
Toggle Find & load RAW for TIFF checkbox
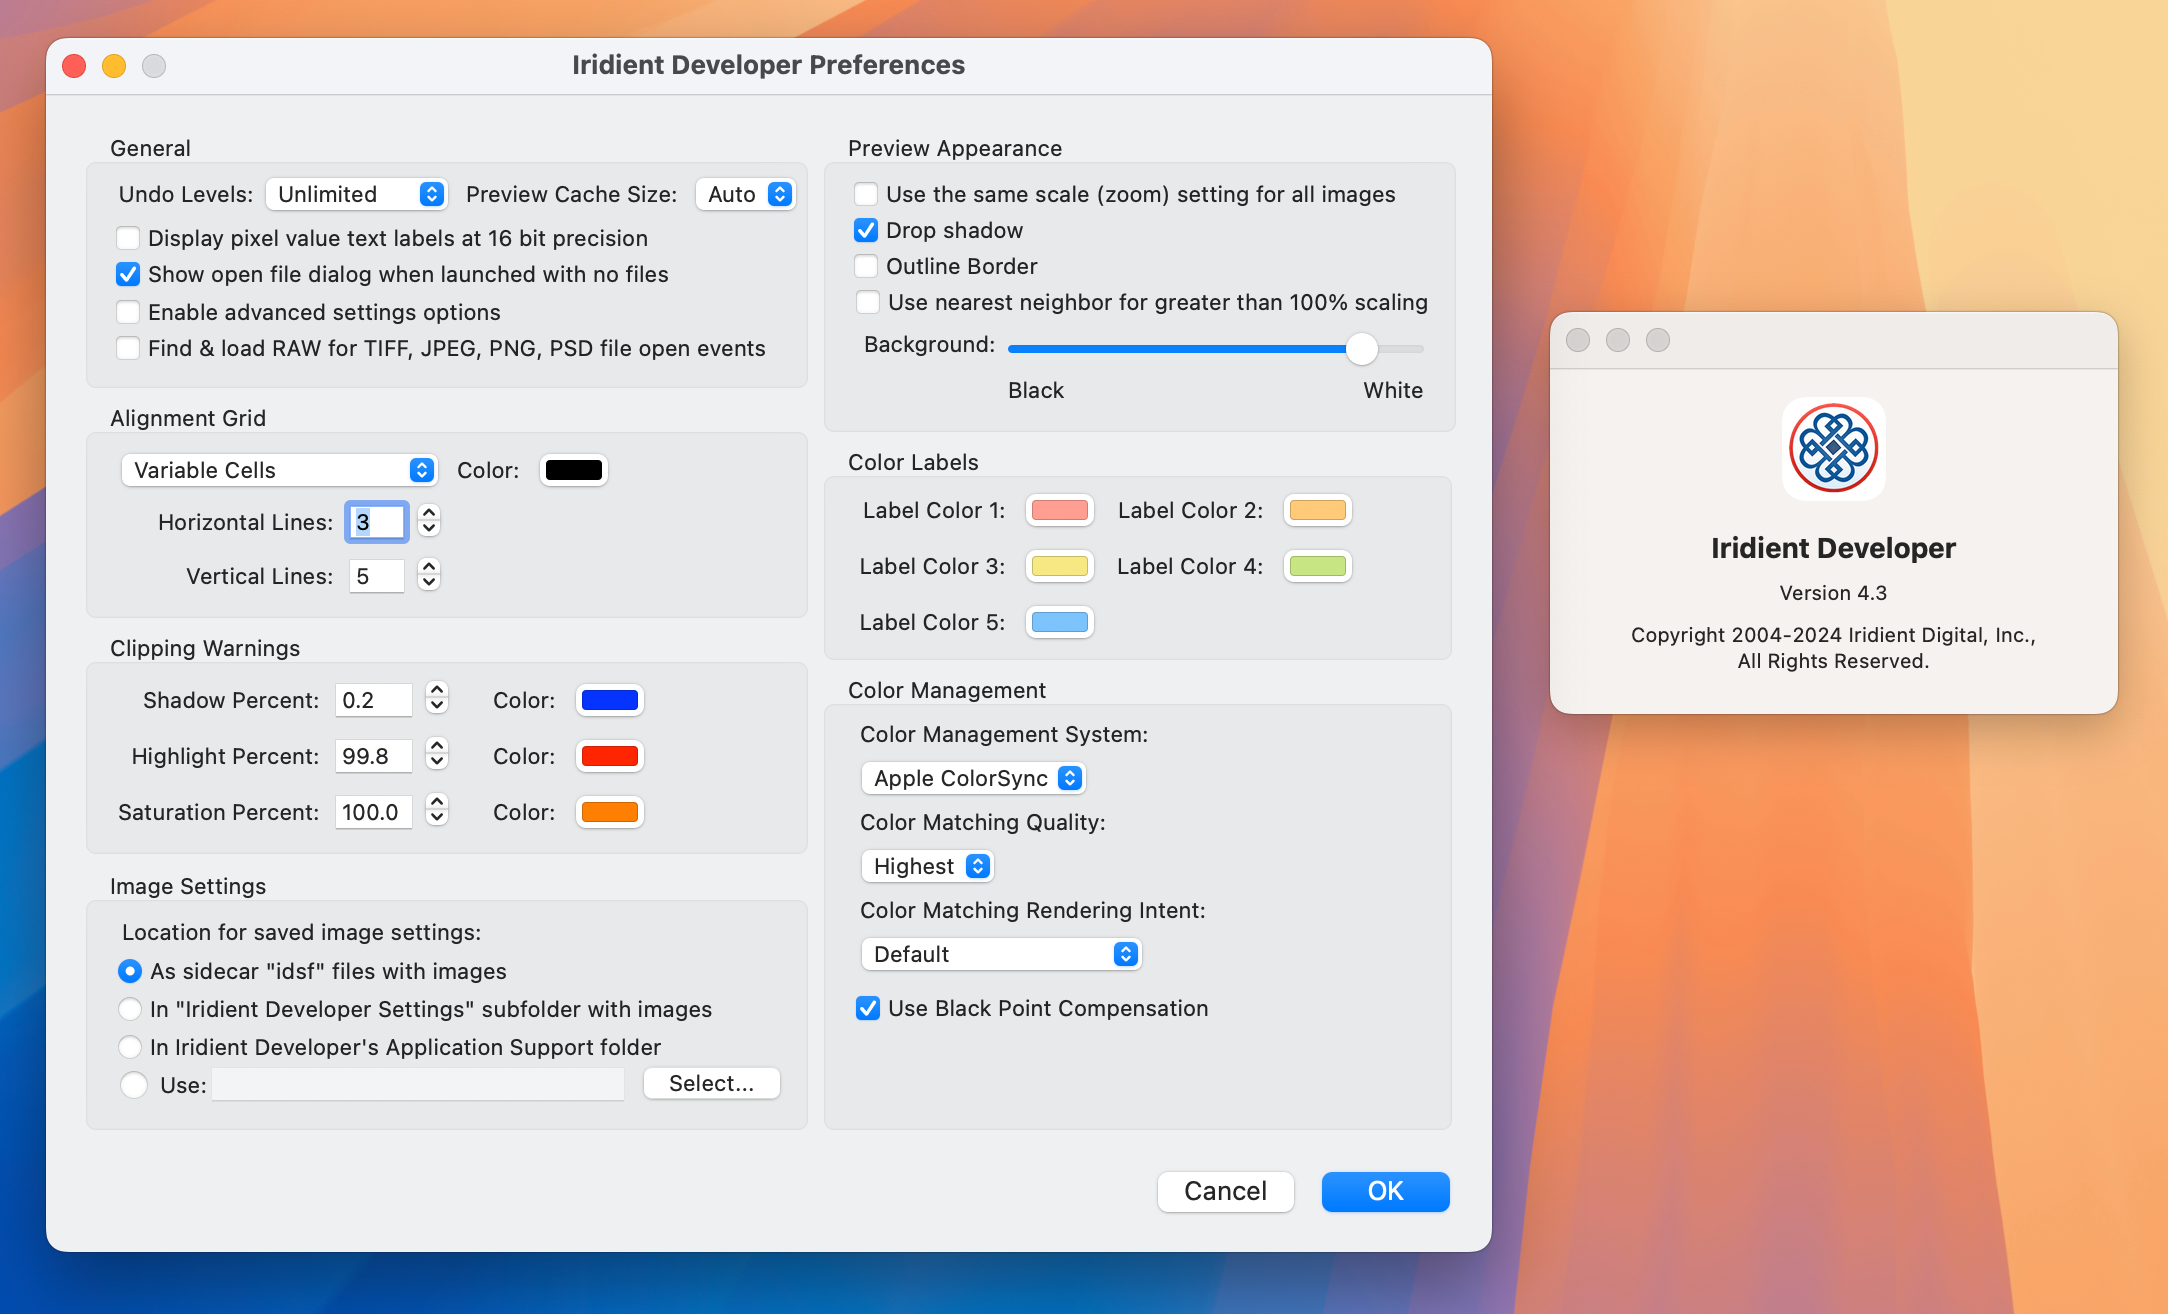point(128,348)
